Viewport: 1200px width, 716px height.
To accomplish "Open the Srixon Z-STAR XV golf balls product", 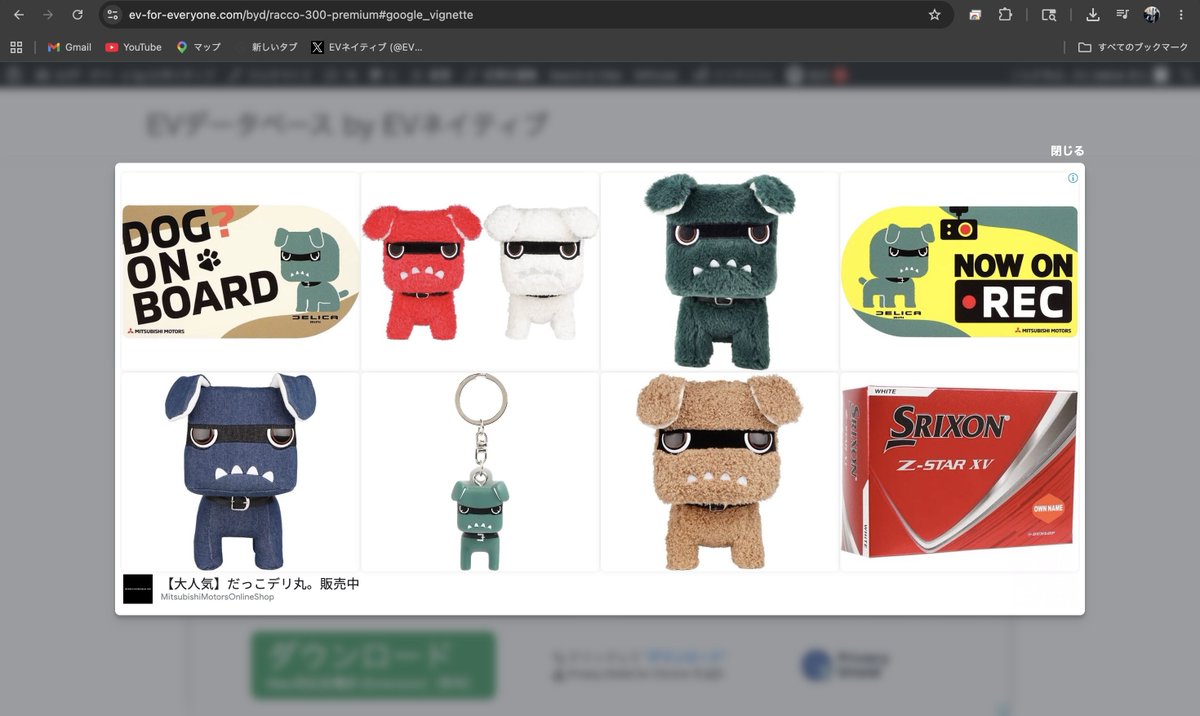I will tap(959, 472).
